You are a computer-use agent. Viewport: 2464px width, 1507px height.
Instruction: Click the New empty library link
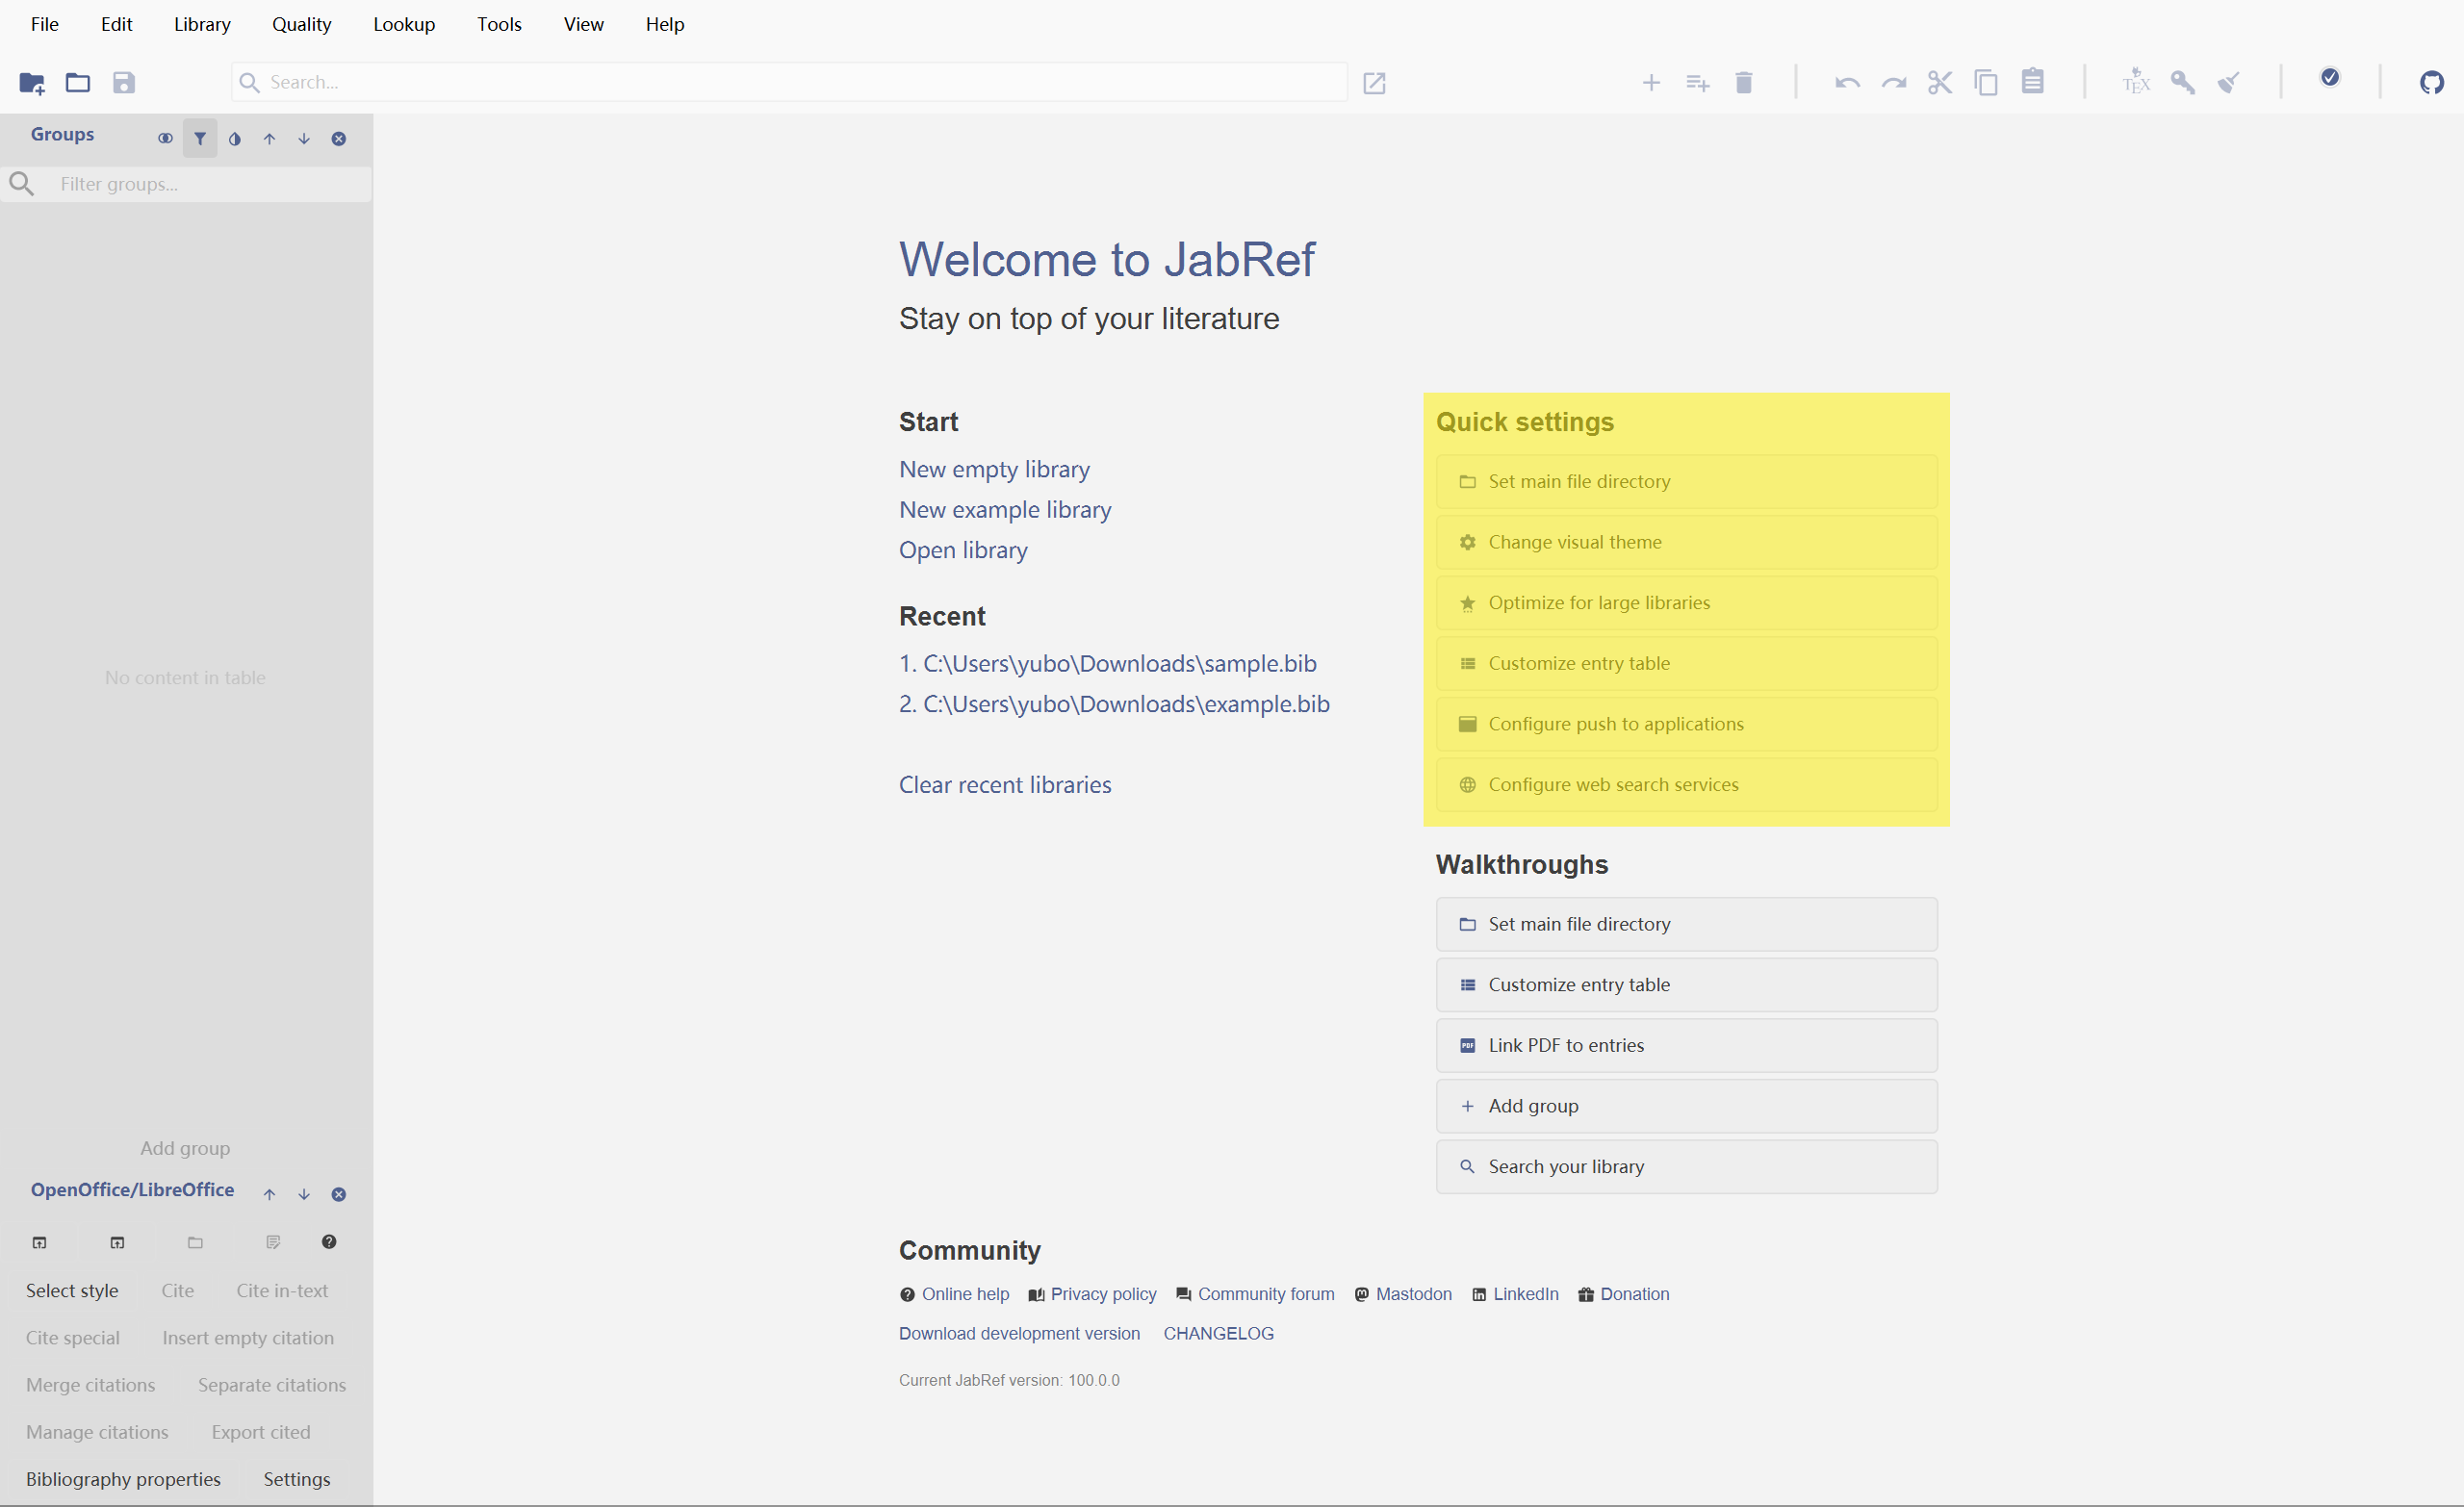click(x=994, y=470)
